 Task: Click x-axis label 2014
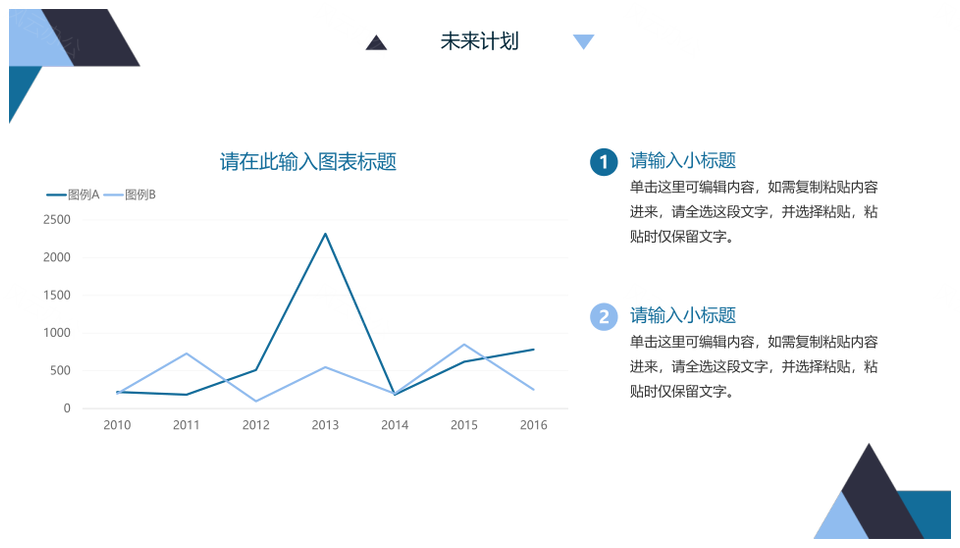395,425
